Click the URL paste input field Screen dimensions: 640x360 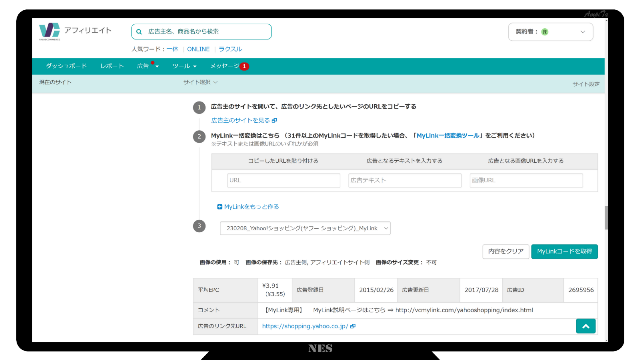(x=284, y=180)
